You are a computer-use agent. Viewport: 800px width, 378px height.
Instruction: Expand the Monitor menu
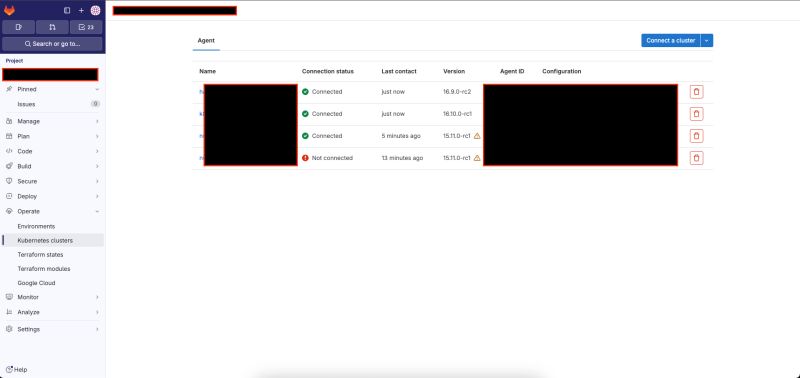point(52,297)
